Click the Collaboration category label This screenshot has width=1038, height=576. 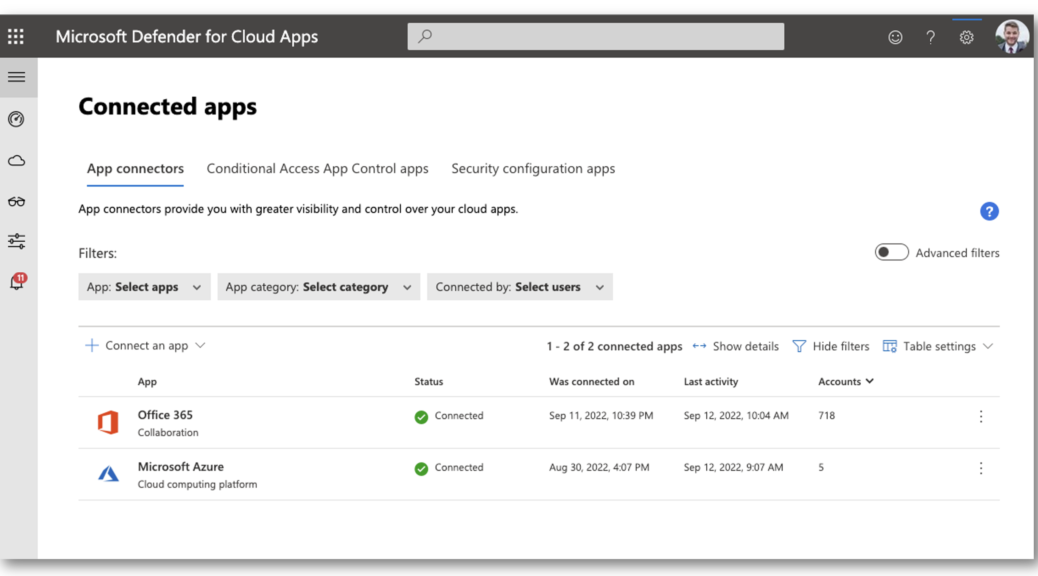(x=168, y=432)
